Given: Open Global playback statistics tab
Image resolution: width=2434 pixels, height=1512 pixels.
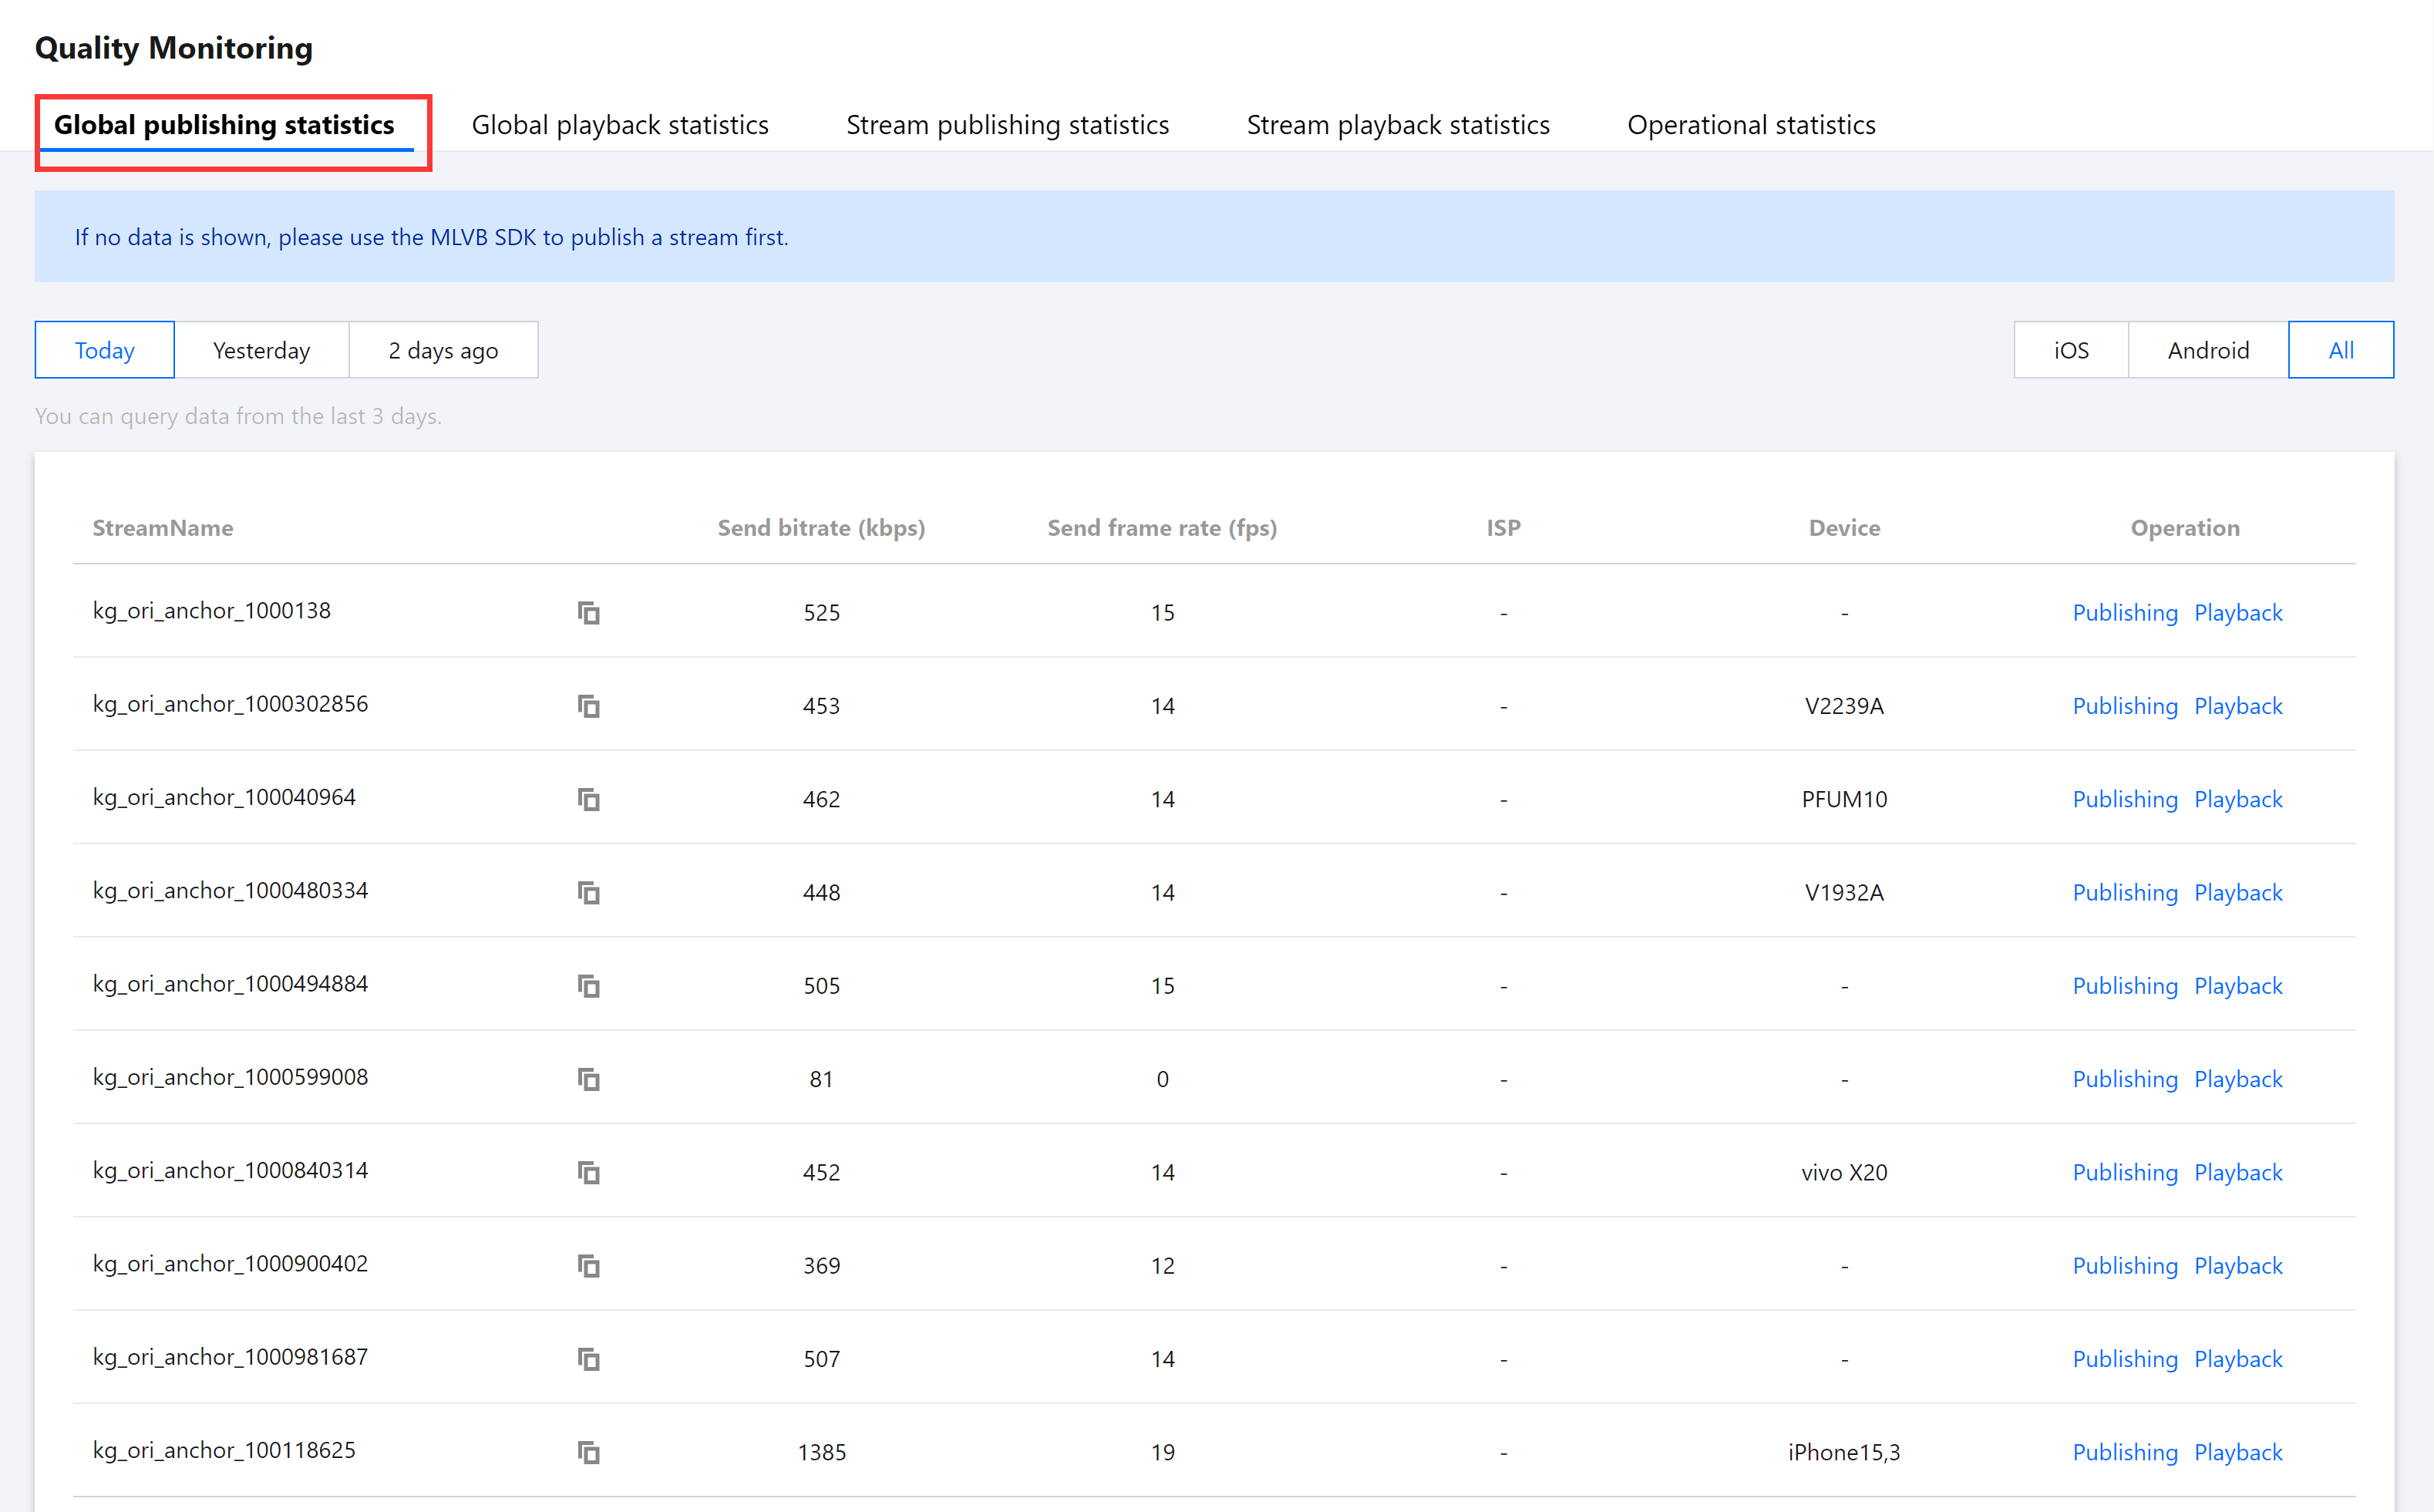Looking at the screenshot, I should click(x=620, y=125).
